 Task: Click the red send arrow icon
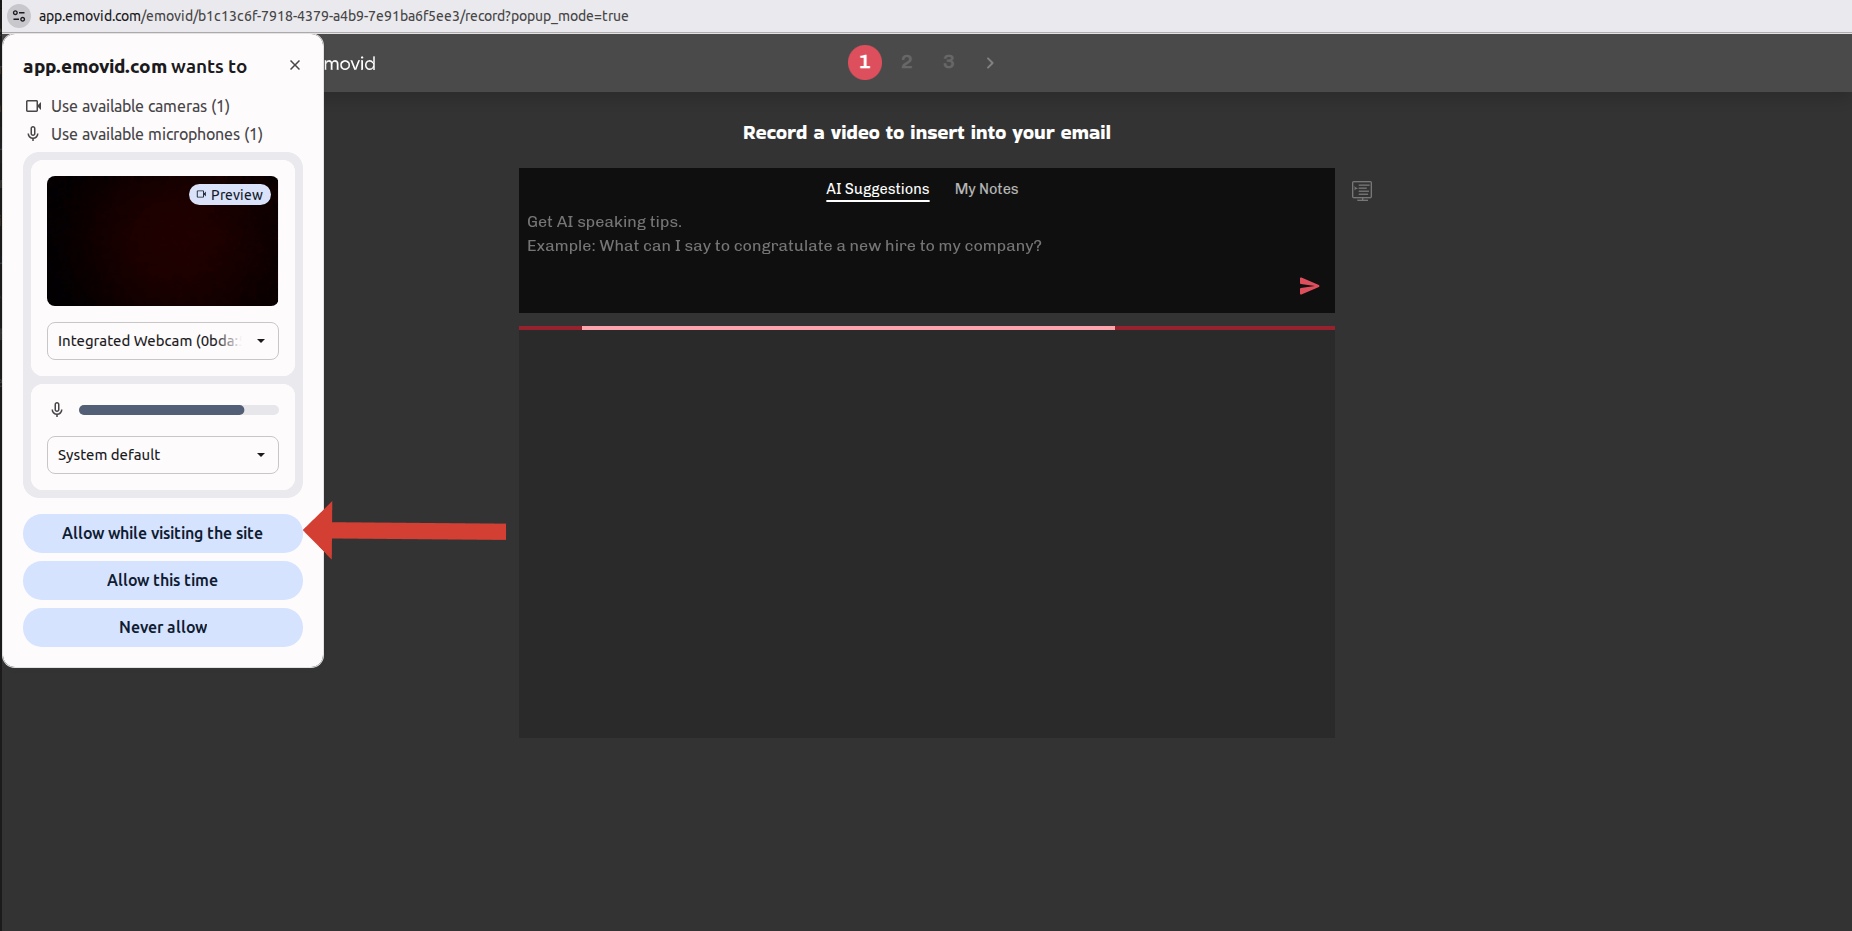point(1308,286)
